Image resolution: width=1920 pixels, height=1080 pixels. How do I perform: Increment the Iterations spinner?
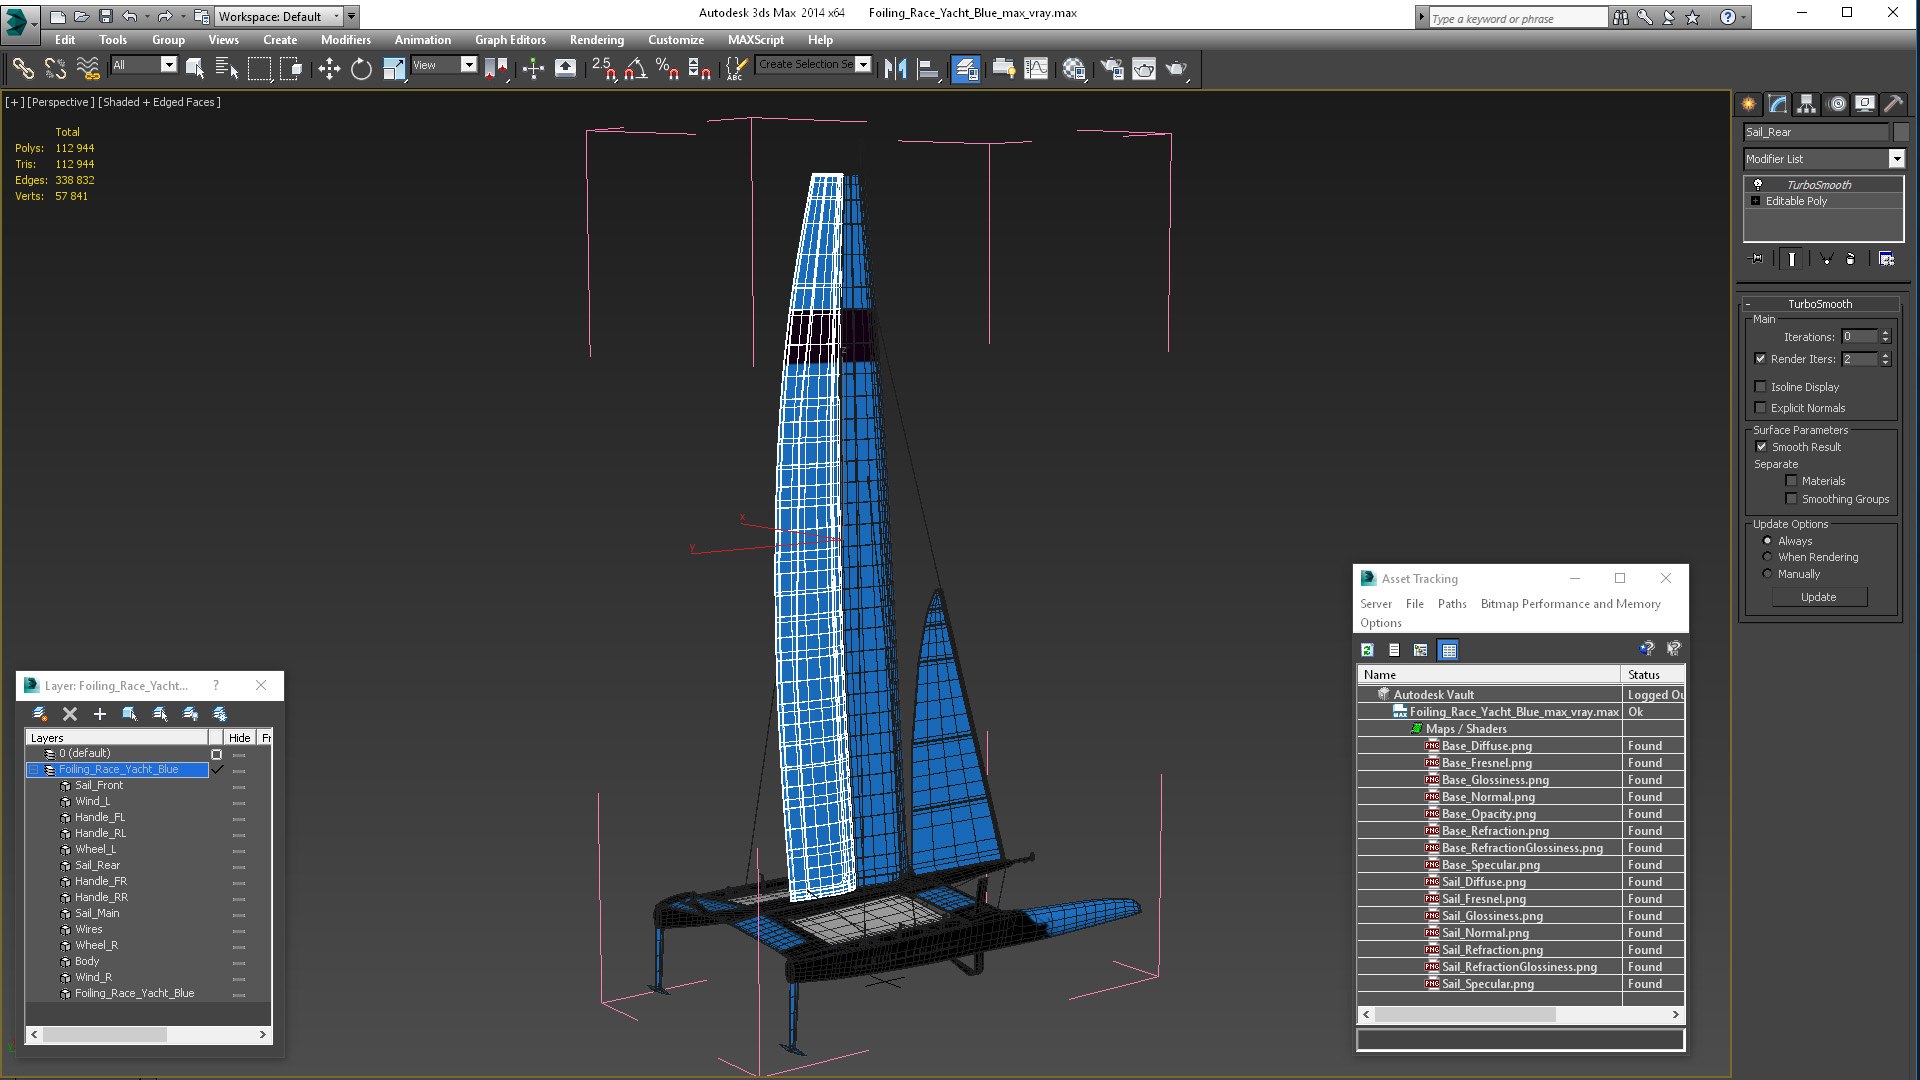point(1885,333)
